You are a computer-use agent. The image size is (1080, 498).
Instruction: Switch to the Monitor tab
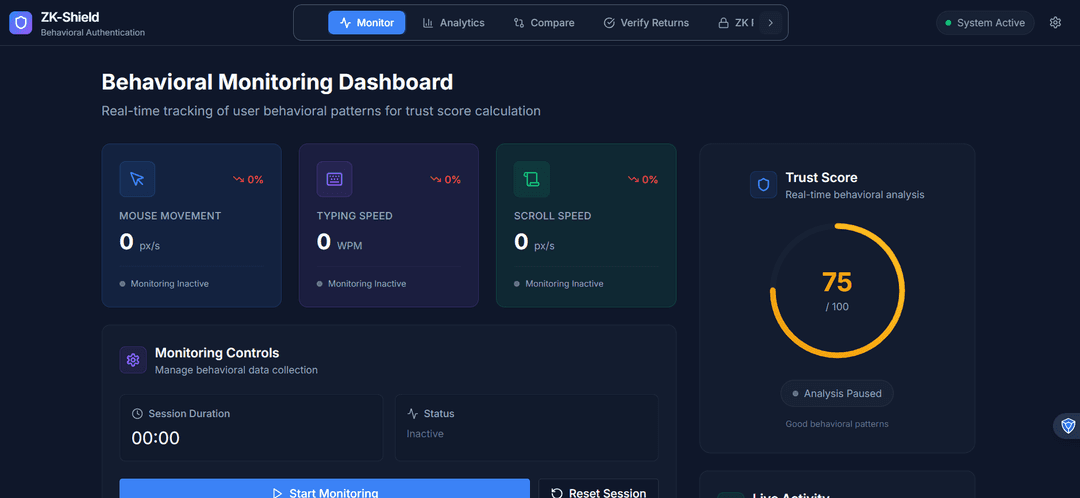pyautogui.click(x=366, y=23)
